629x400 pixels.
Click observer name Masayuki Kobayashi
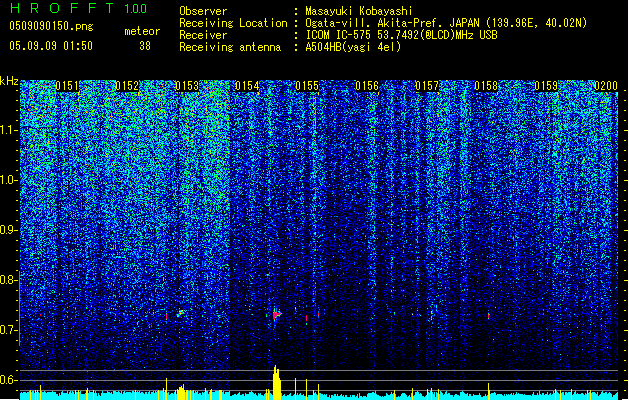(x=359, y=11)
